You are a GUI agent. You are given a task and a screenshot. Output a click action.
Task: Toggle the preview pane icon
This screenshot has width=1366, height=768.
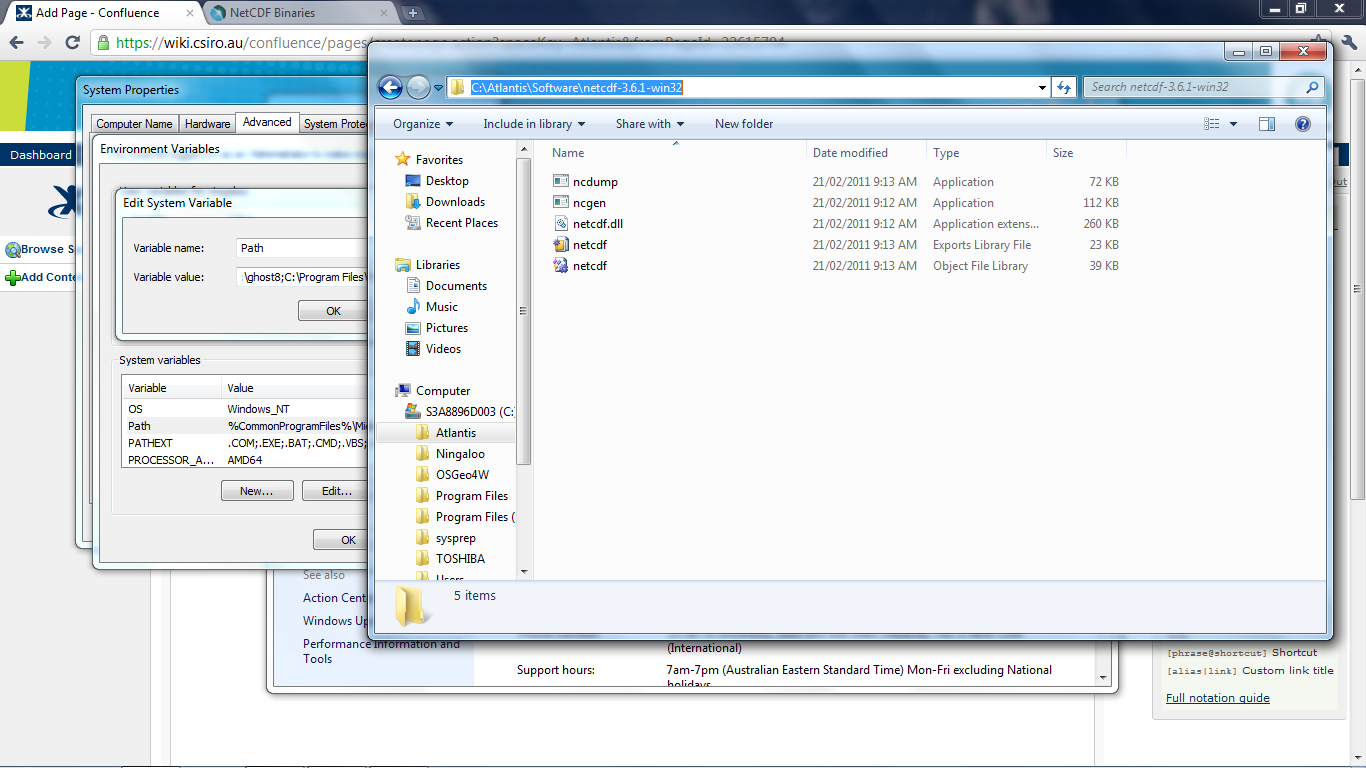click(1267, 124)
